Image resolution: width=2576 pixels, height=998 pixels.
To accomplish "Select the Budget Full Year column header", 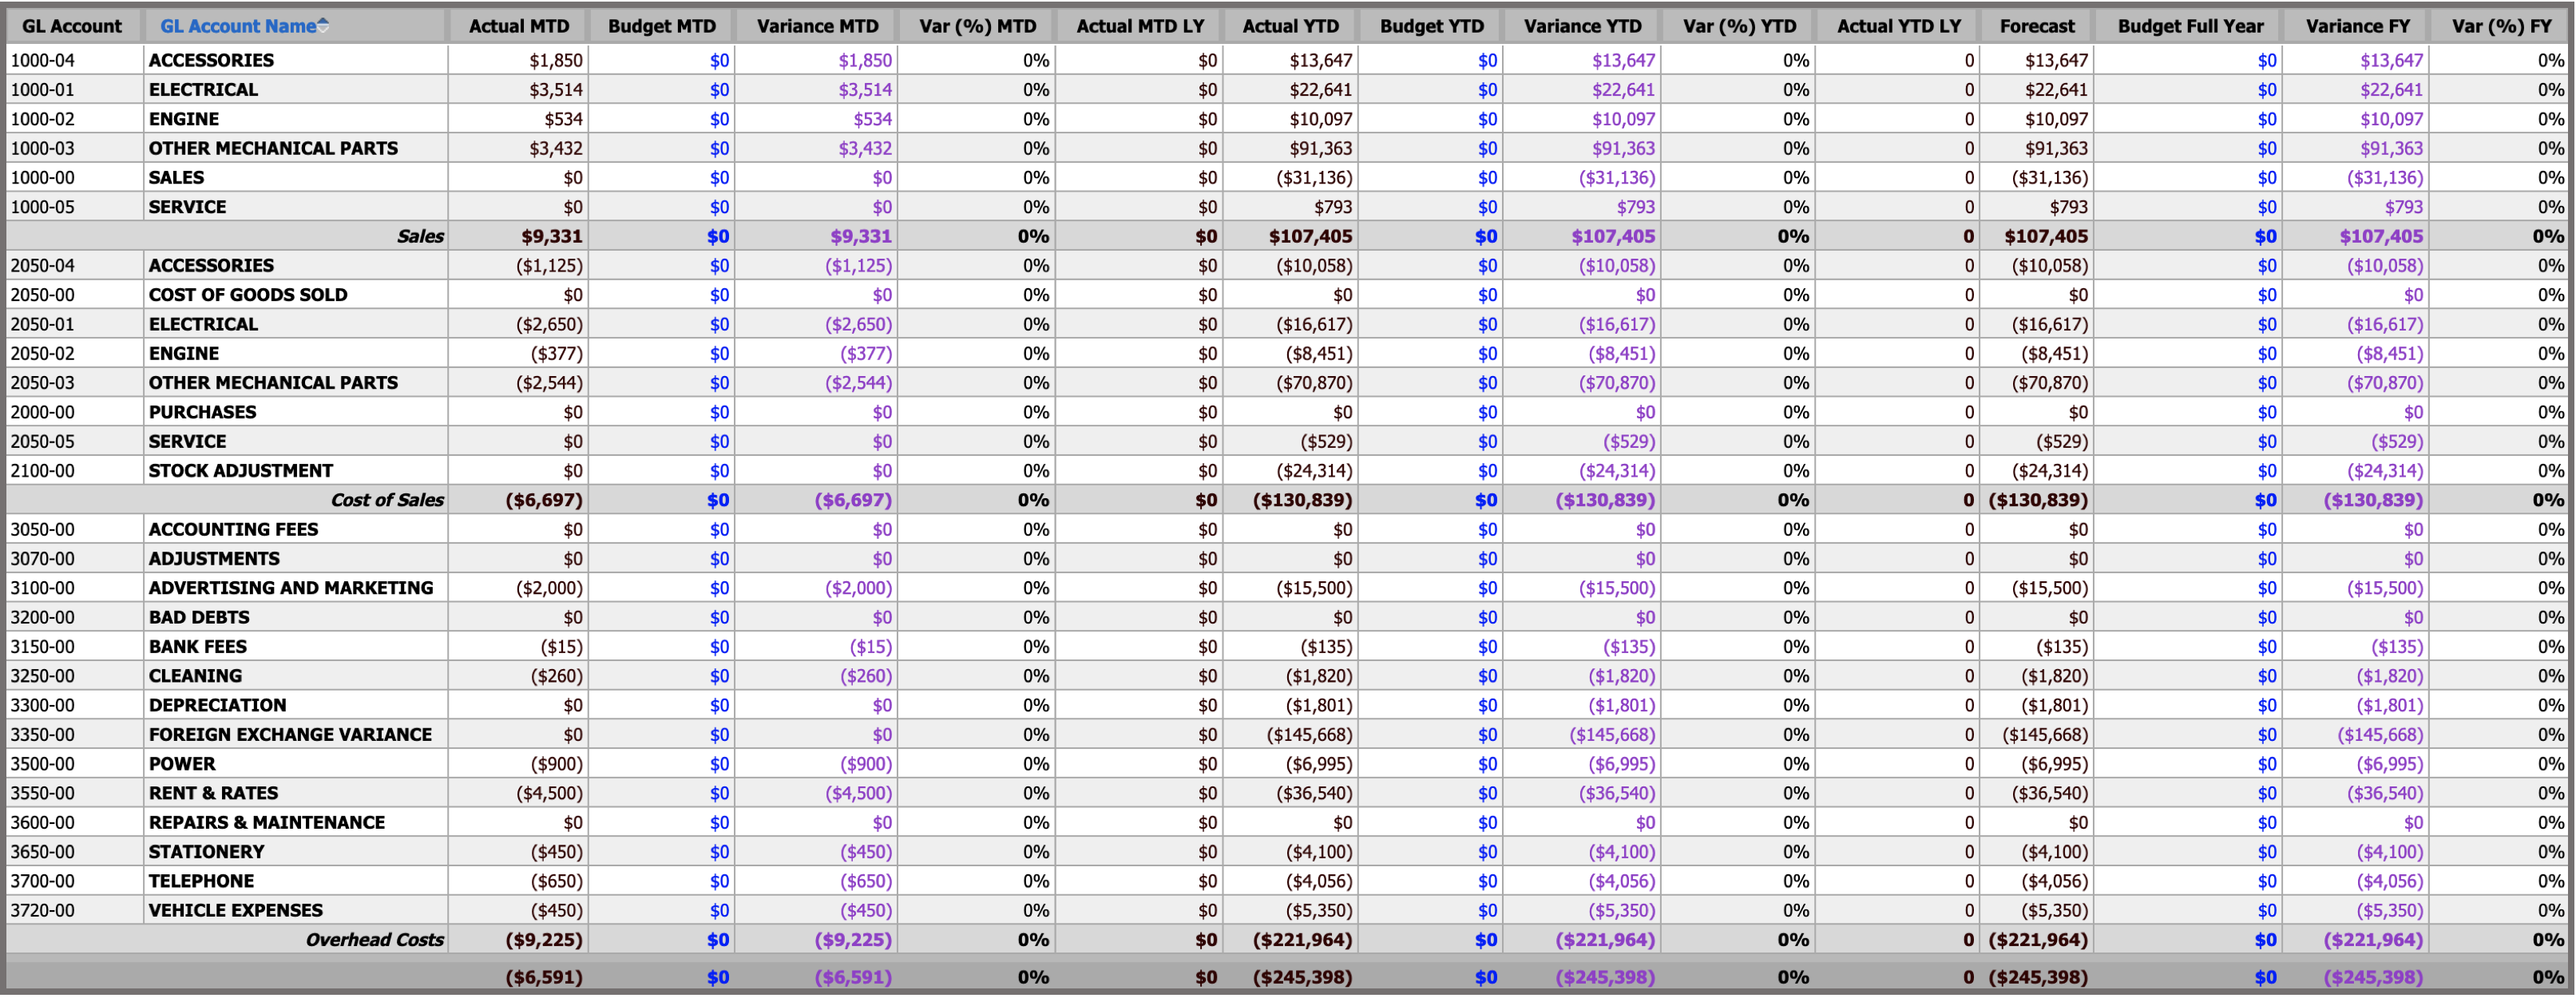I will click(2190, 26).
